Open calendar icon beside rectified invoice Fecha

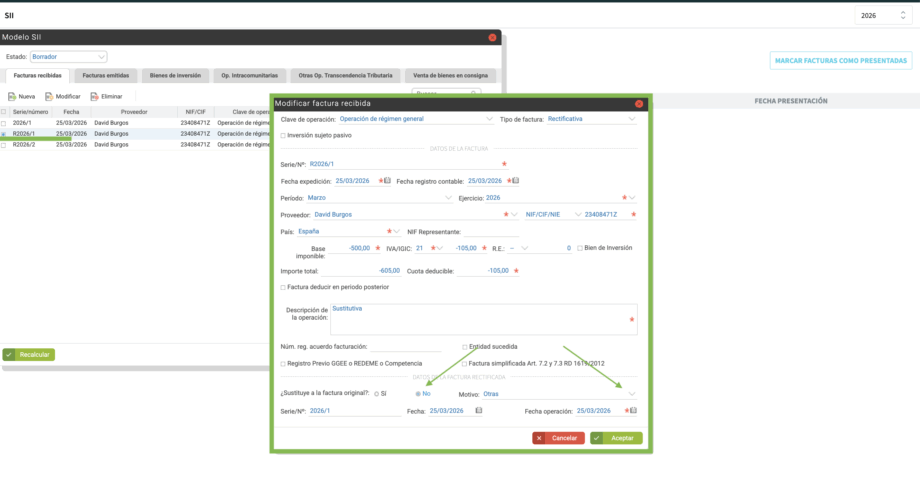[478, 410]
